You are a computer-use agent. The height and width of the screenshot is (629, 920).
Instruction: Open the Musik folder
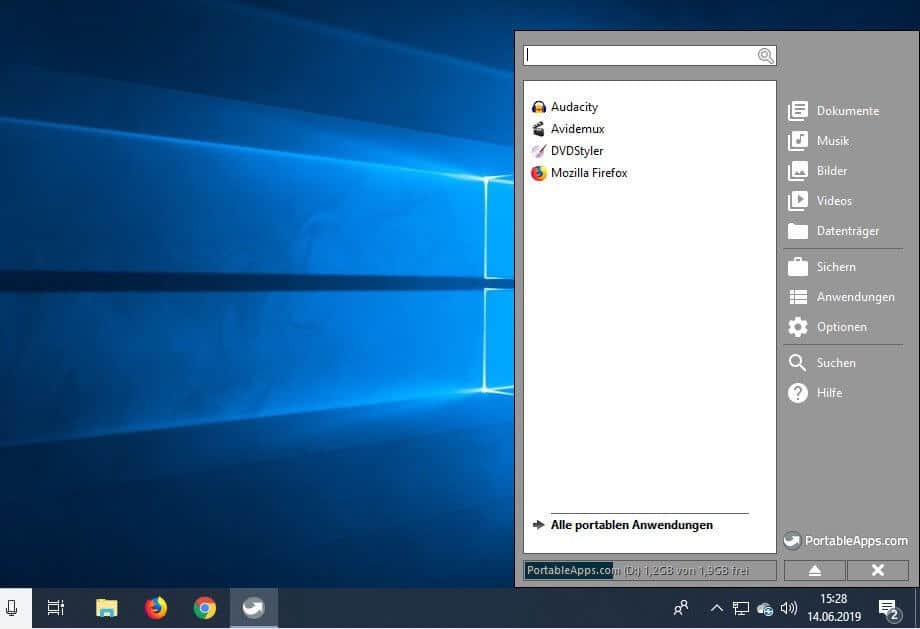pos(832,141)
